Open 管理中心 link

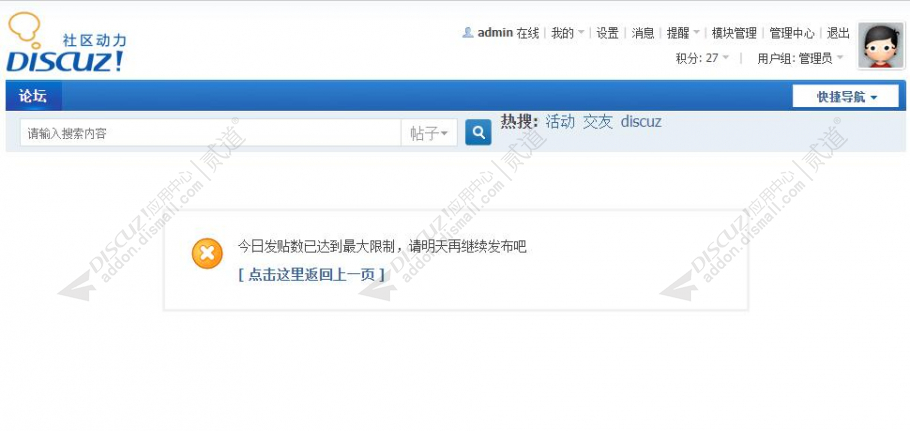point(792,33)
